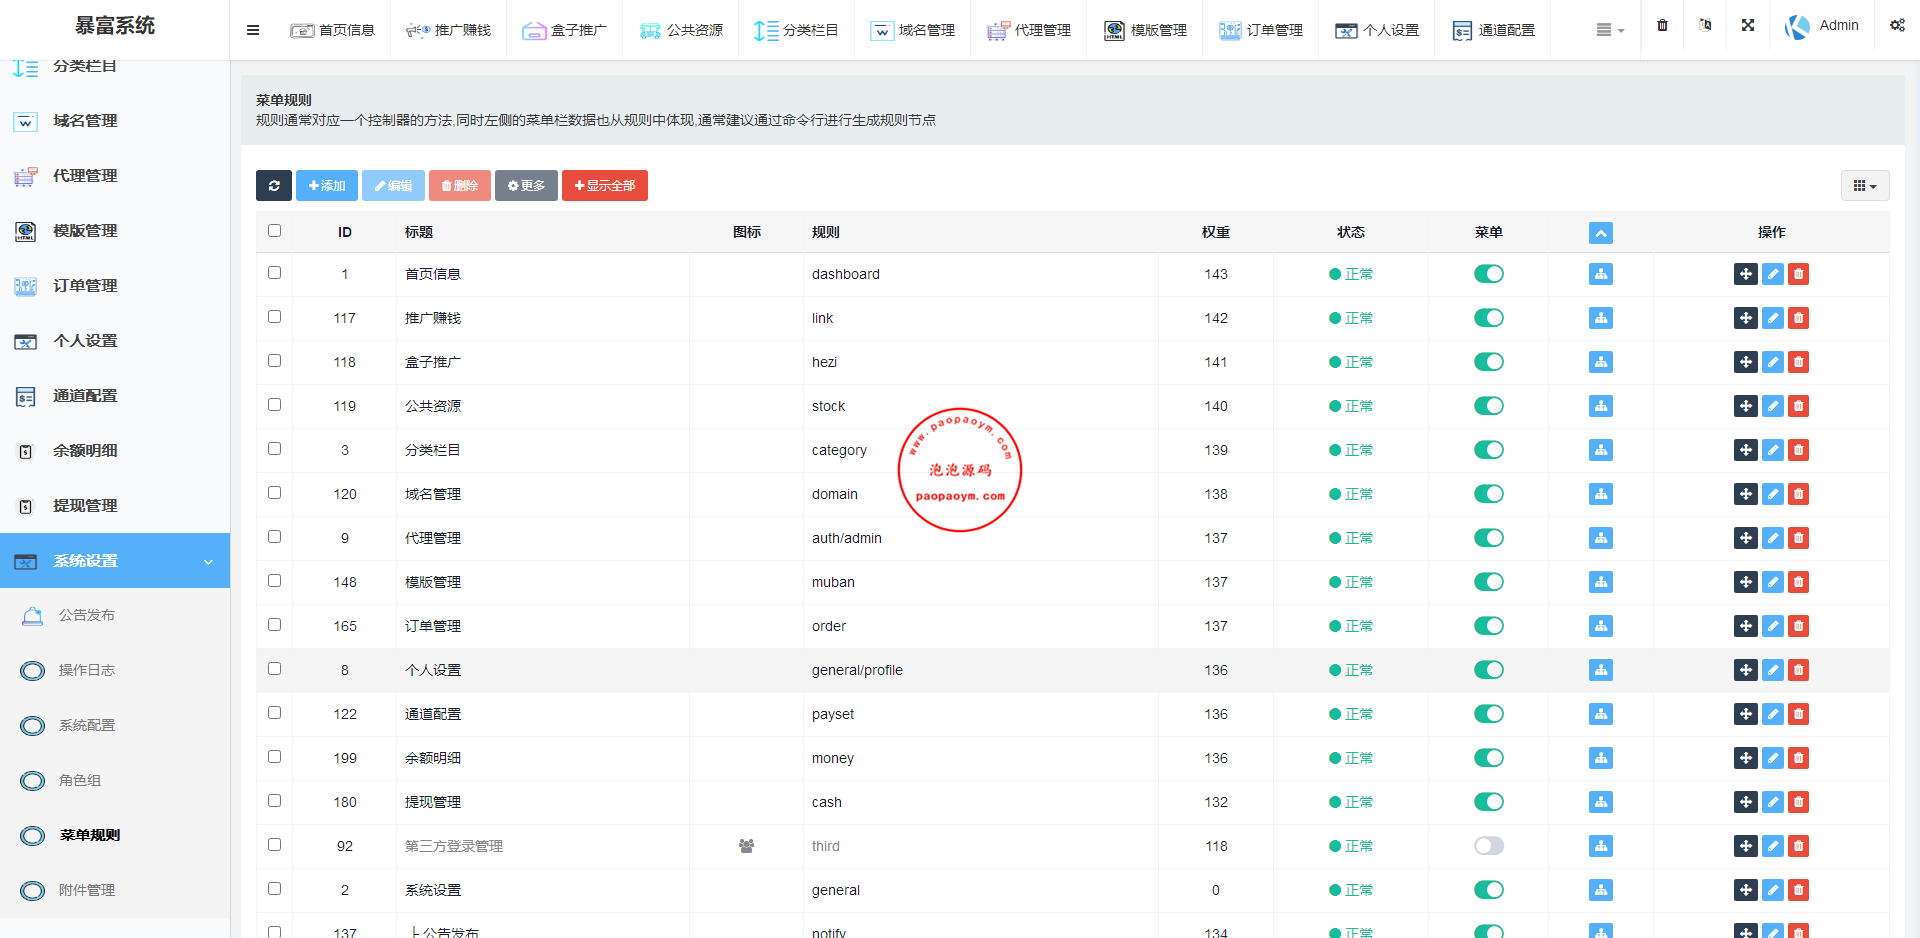Click the Admin avatar in the top bar
Screen dimensions: 1920x938
(x=1797, y=27)
